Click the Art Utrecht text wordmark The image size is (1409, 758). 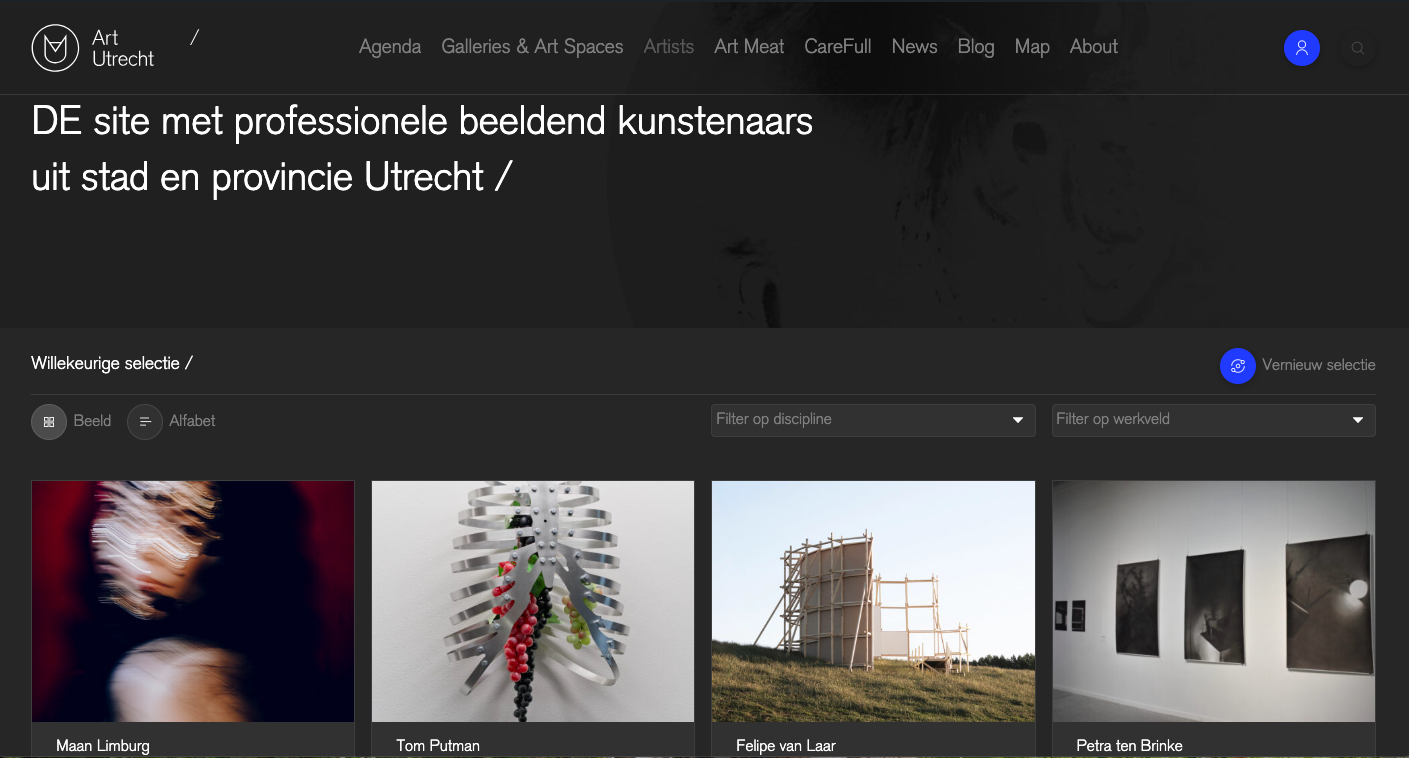point(123,48)
